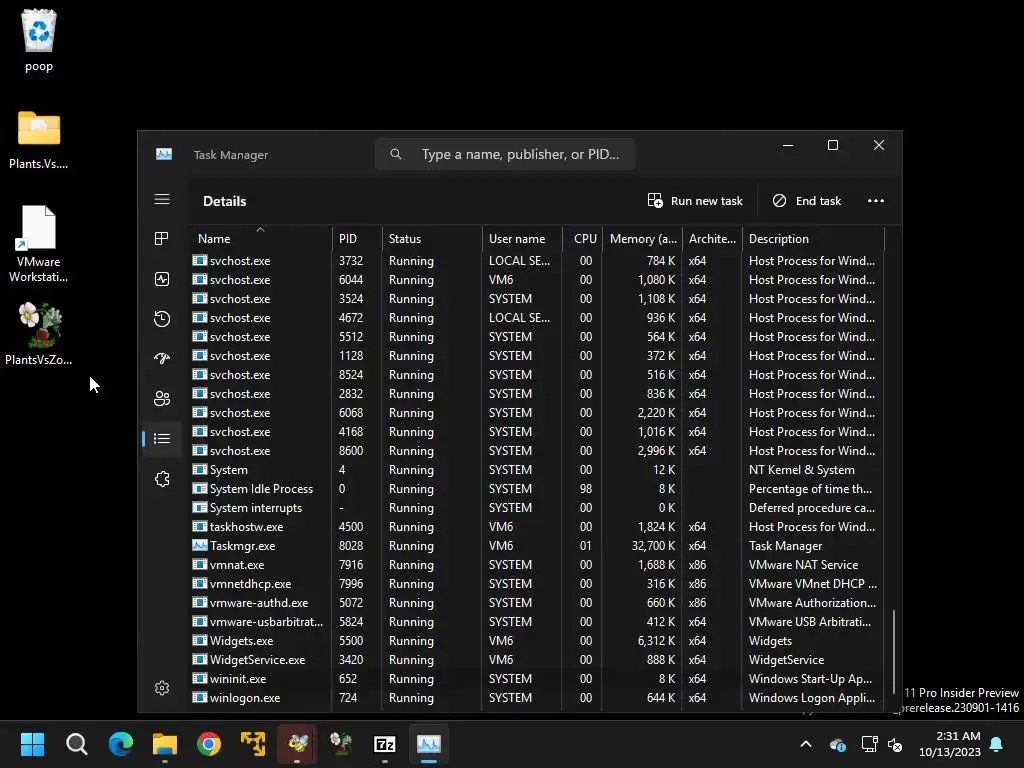Select the System Idle Process row
Screen dimensions: 1024x768
(537, 488)
